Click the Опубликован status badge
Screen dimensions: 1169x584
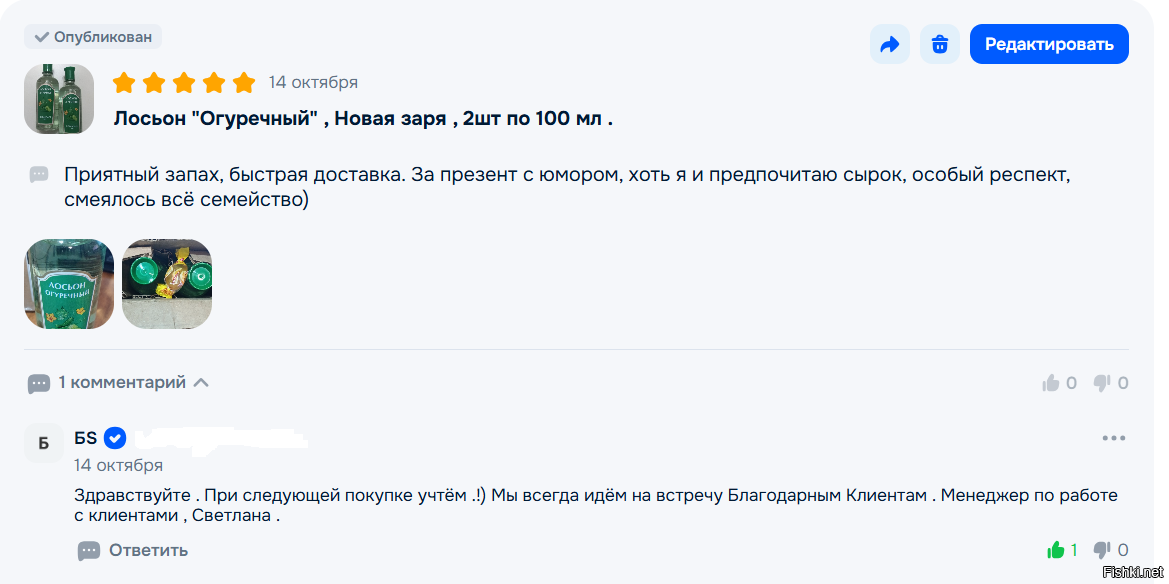pos(93,37)
